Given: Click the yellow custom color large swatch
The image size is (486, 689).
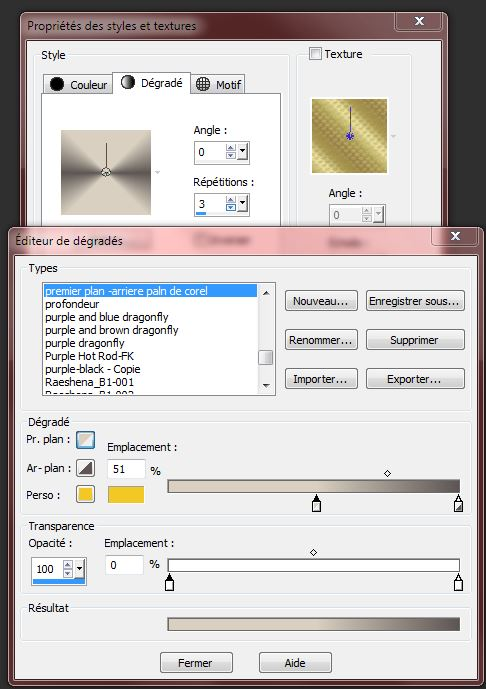Looking at the screenshot, I should [x=126, y=494].
